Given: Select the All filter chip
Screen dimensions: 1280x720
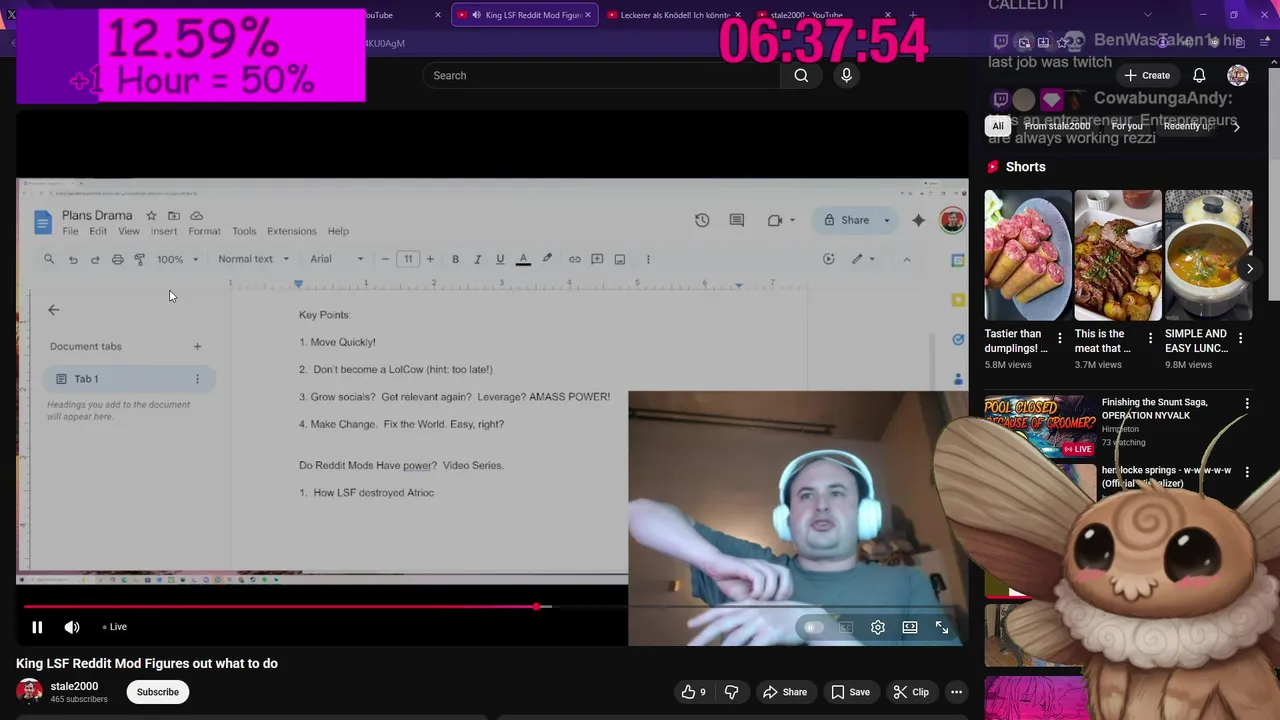Looking at the screenshot, I should (x=998, y=126).
